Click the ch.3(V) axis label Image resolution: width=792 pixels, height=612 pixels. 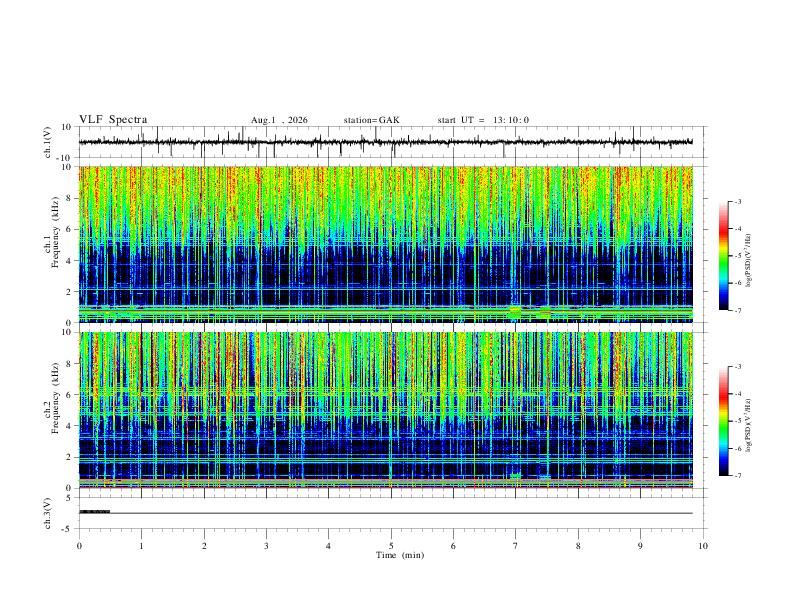point(48,513)
